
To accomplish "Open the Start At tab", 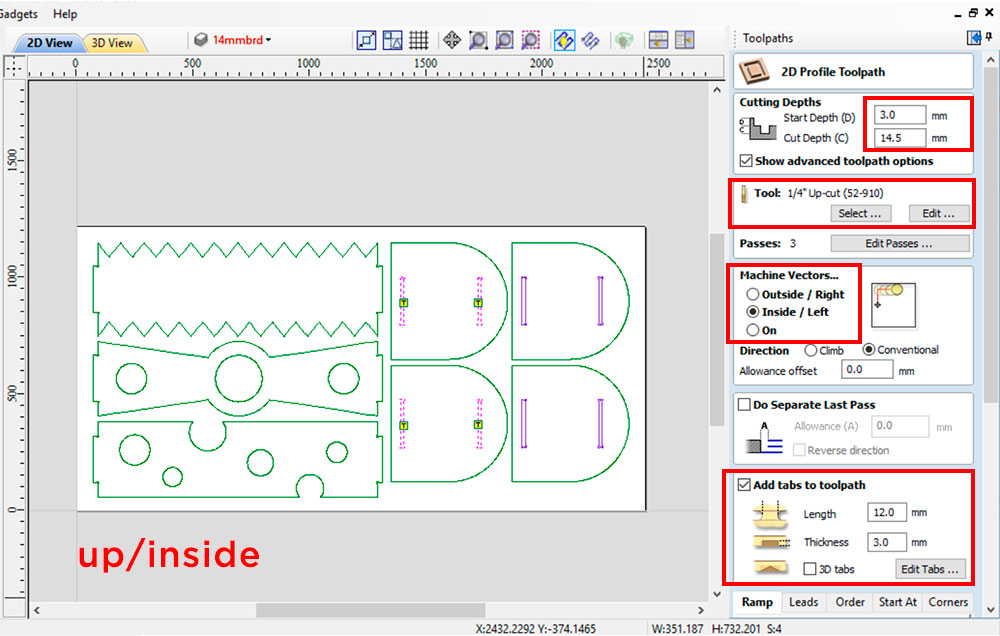I will (897, 602).
